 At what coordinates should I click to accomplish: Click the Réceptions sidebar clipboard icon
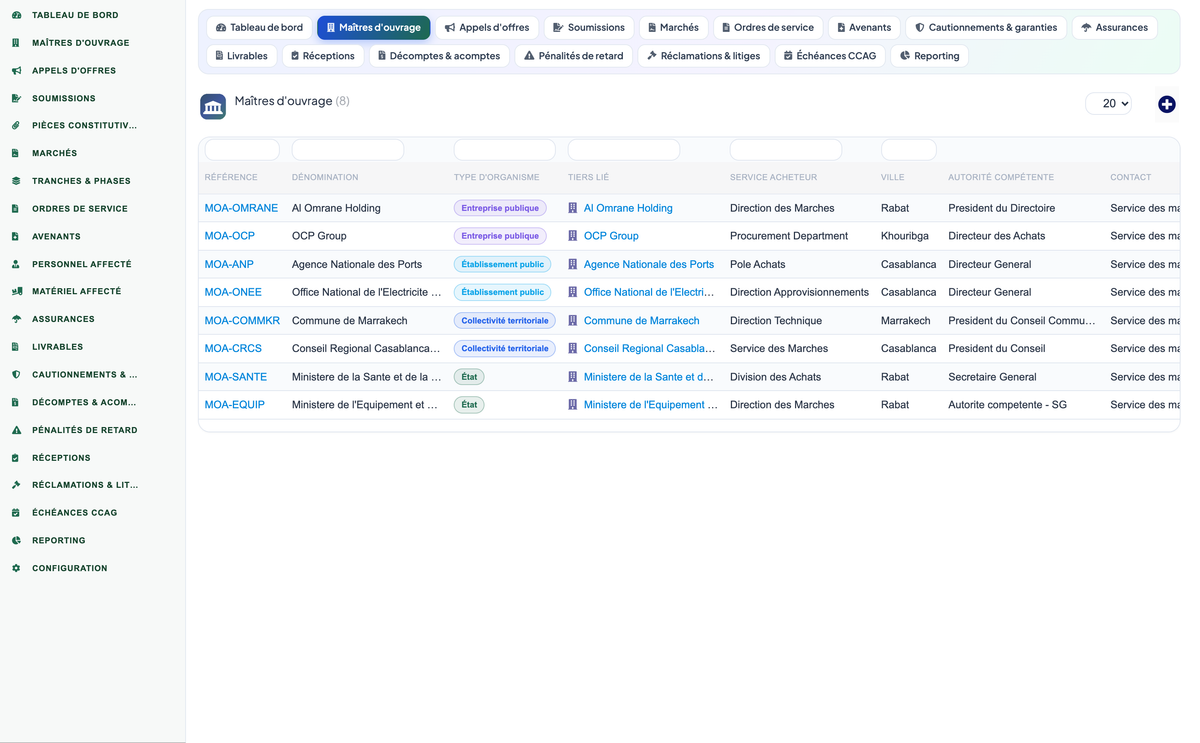point(16,458)
